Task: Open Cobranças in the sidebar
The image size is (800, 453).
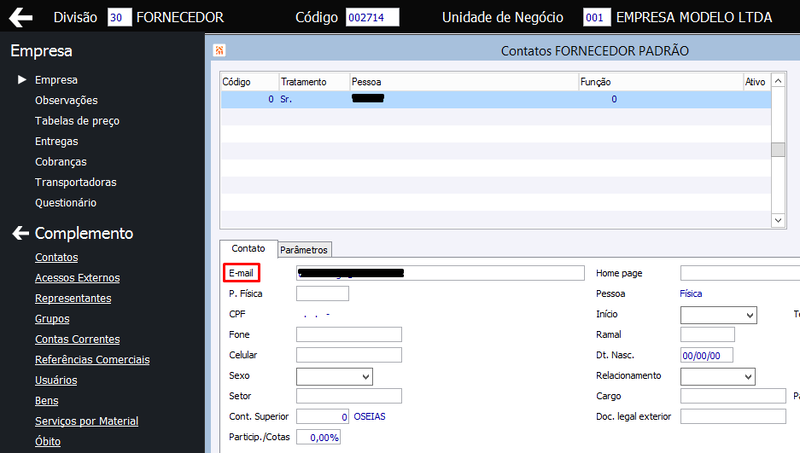Action: (x=61, y=162)
